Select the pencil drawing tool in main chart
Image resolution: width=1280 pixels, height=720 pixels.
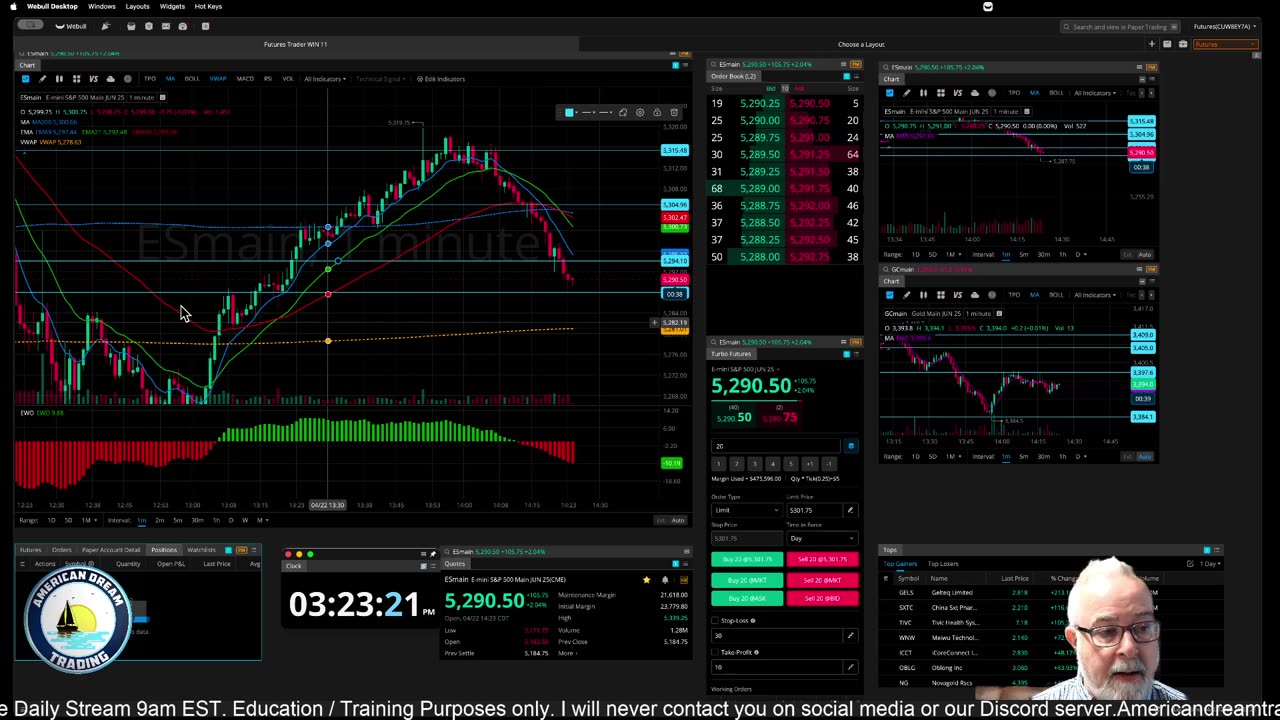point(42,79)
